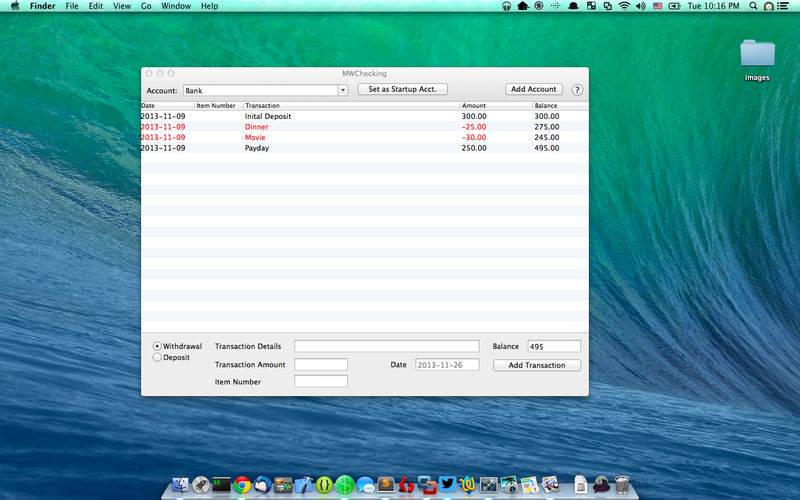Click the clock showing Tue 10:16 PM
The image size is (800, 500).
tap(713, 6)
